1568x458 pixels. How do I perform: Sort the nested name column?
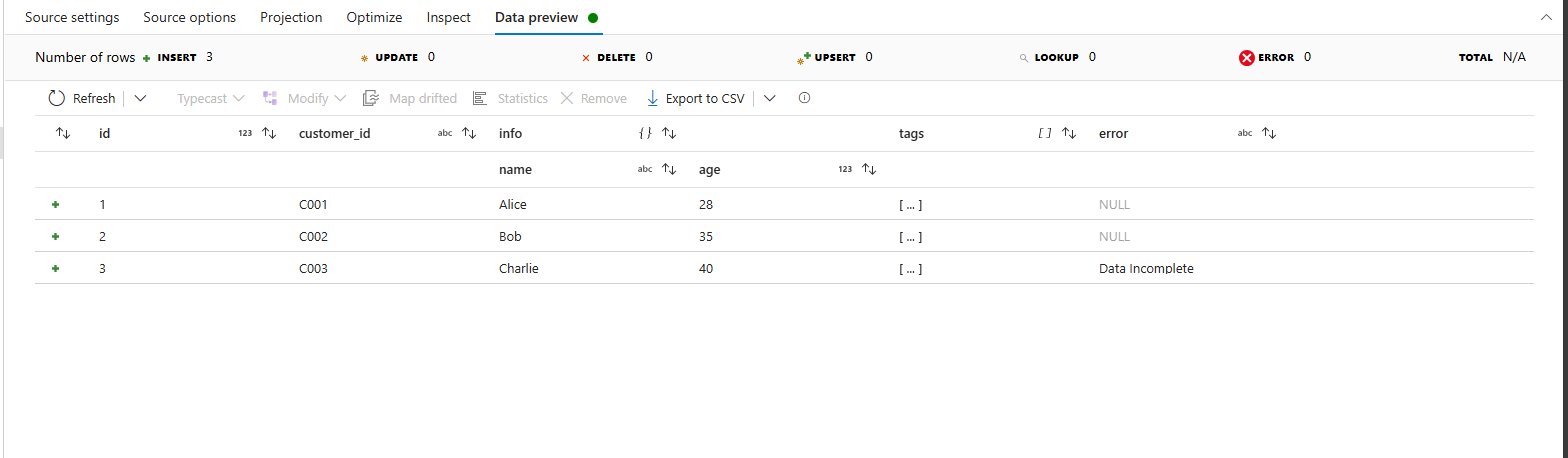click(x=669, y=169)
